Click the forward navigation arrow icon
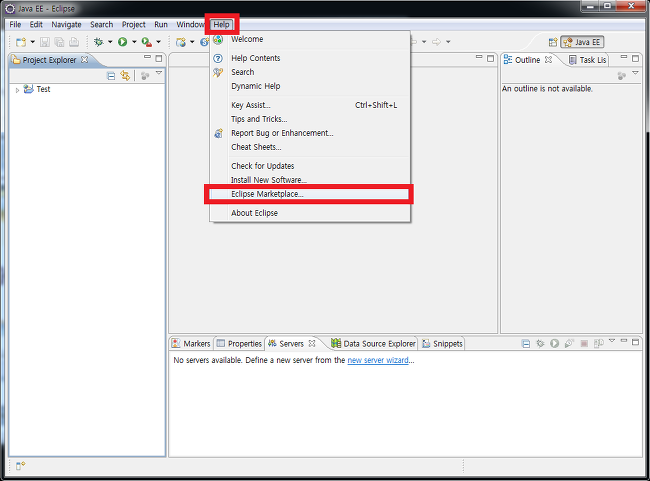Viewport: 650px width, 481px height. point(436,42)
